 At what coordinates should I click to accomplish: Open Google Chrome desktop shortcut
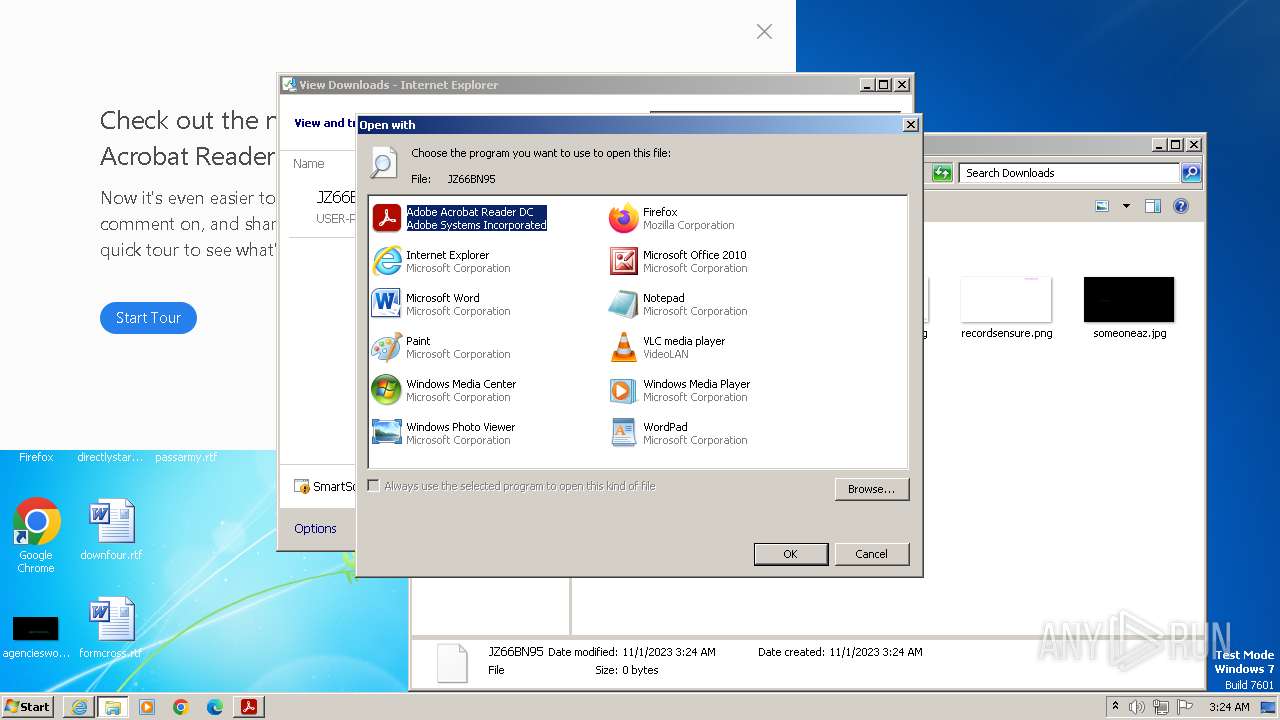click(36, 535)
